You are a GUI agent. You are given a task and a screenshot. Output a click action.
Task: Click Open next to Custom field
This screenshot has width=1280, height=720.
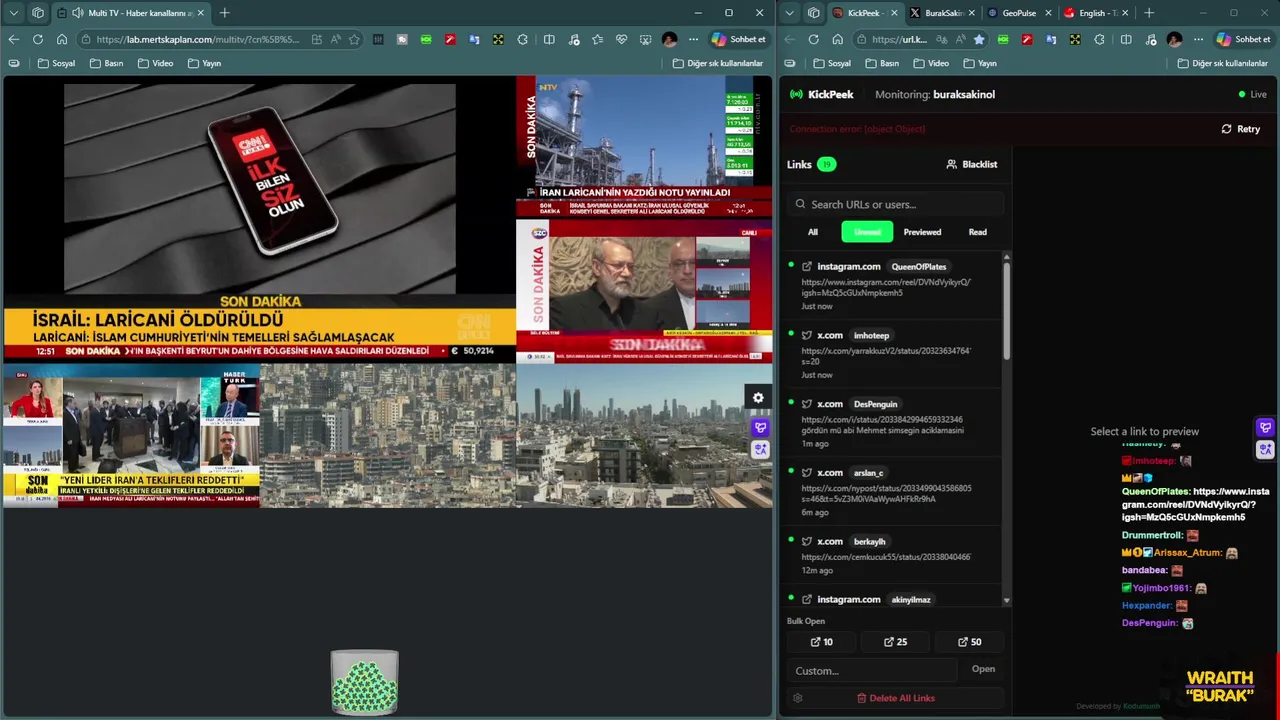tap(983, 669)
